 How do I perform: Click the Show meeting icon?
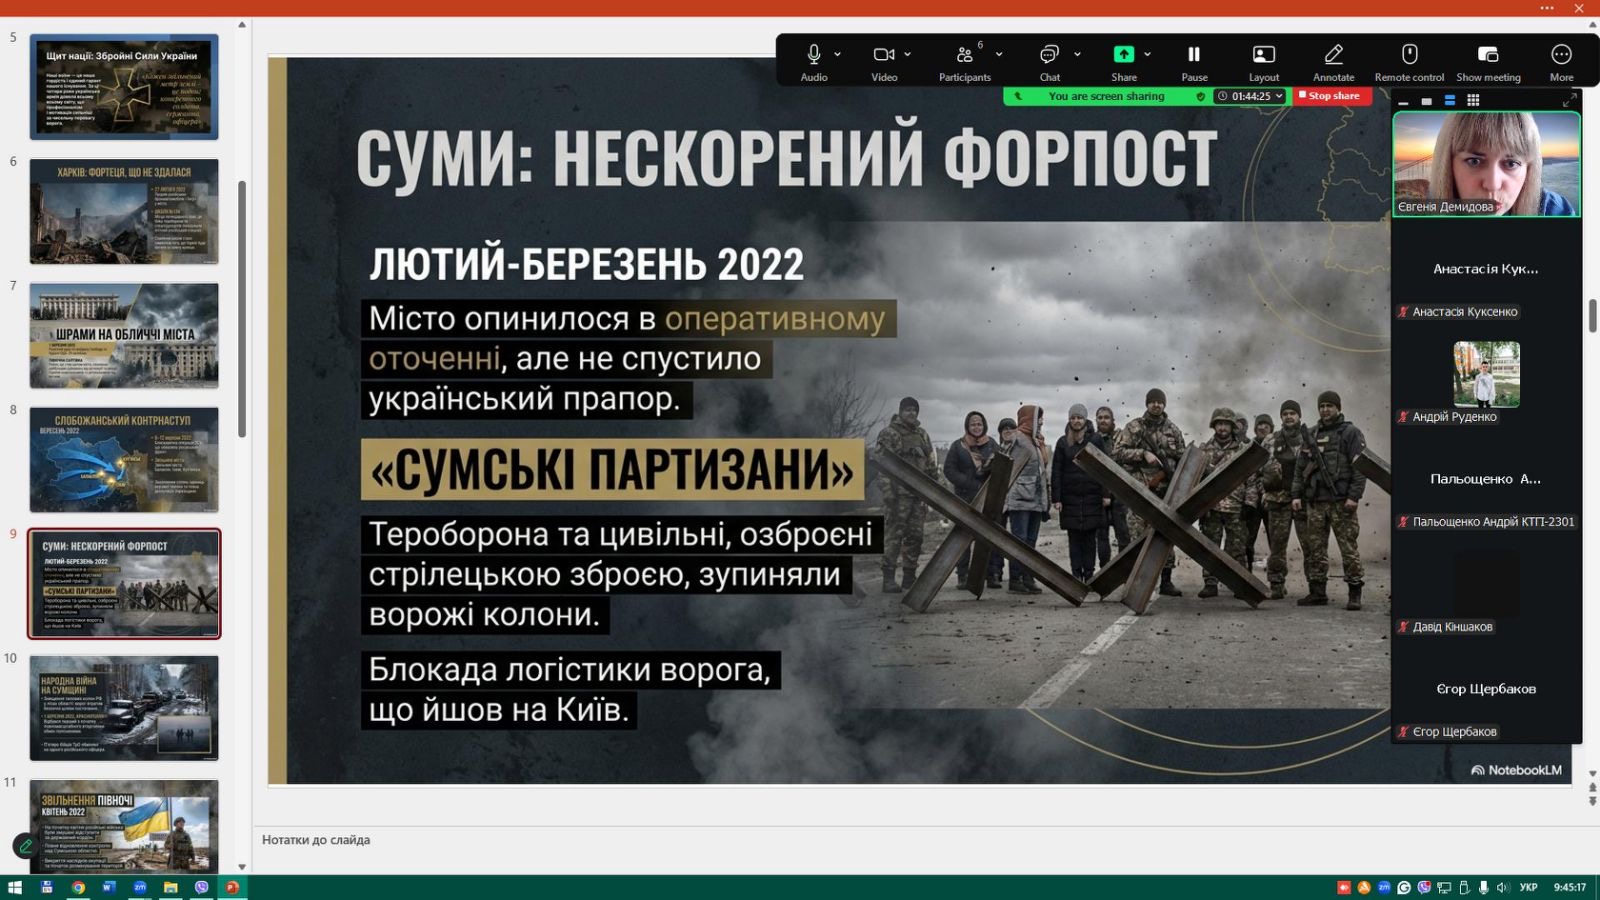tap(1488, 61)
